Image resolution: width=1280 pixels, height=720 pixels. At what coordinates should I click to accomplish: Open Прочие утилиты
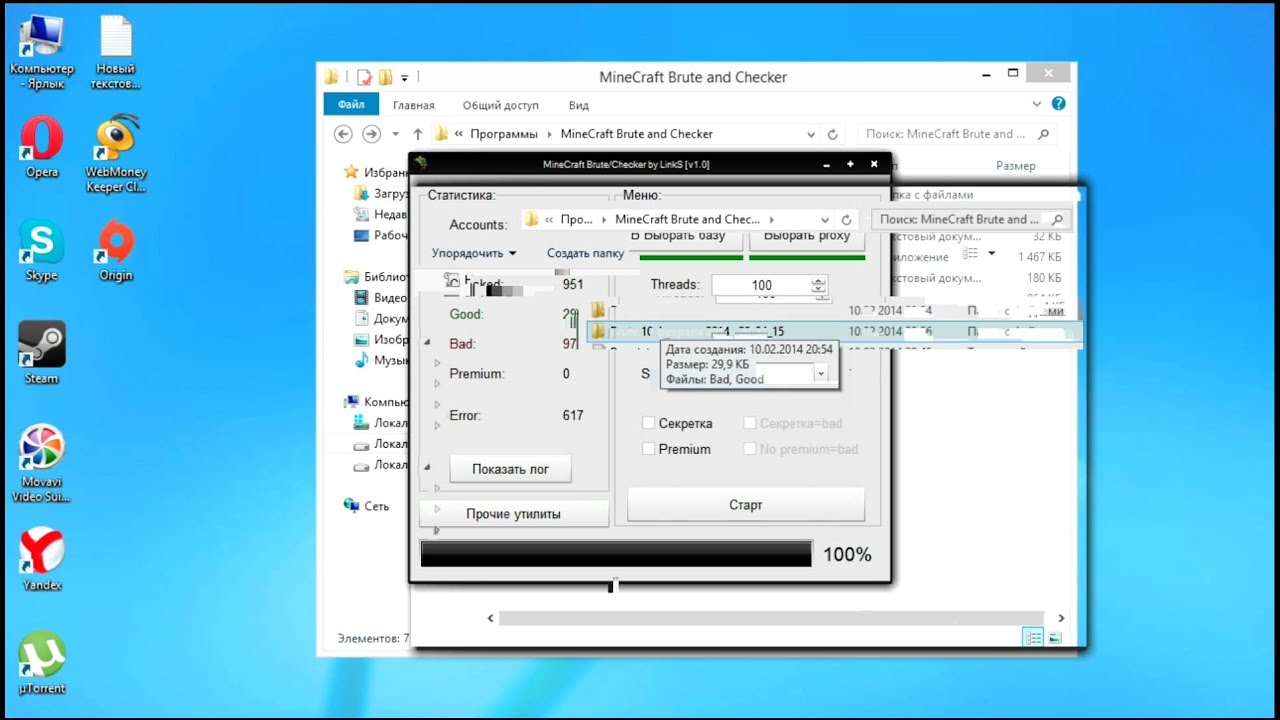[514, 514]
